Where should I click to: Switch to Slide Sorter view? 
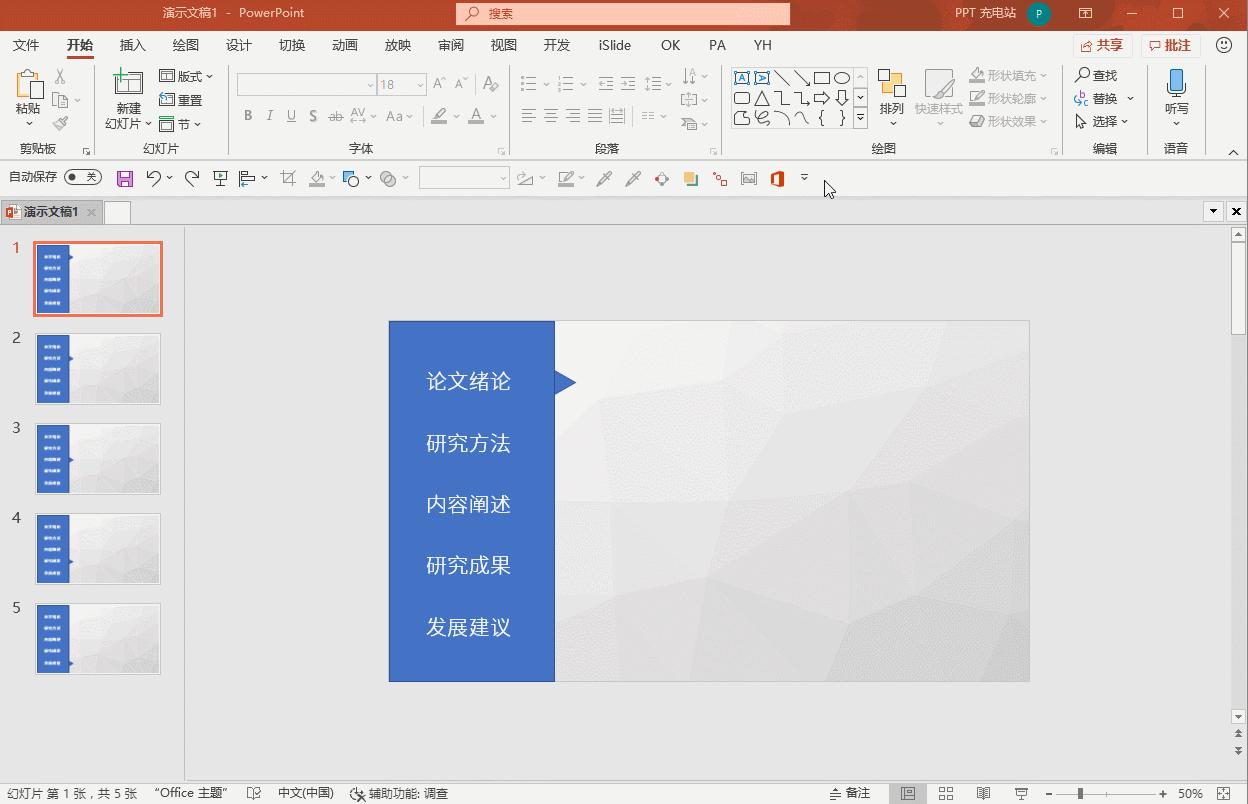(945, 793)
